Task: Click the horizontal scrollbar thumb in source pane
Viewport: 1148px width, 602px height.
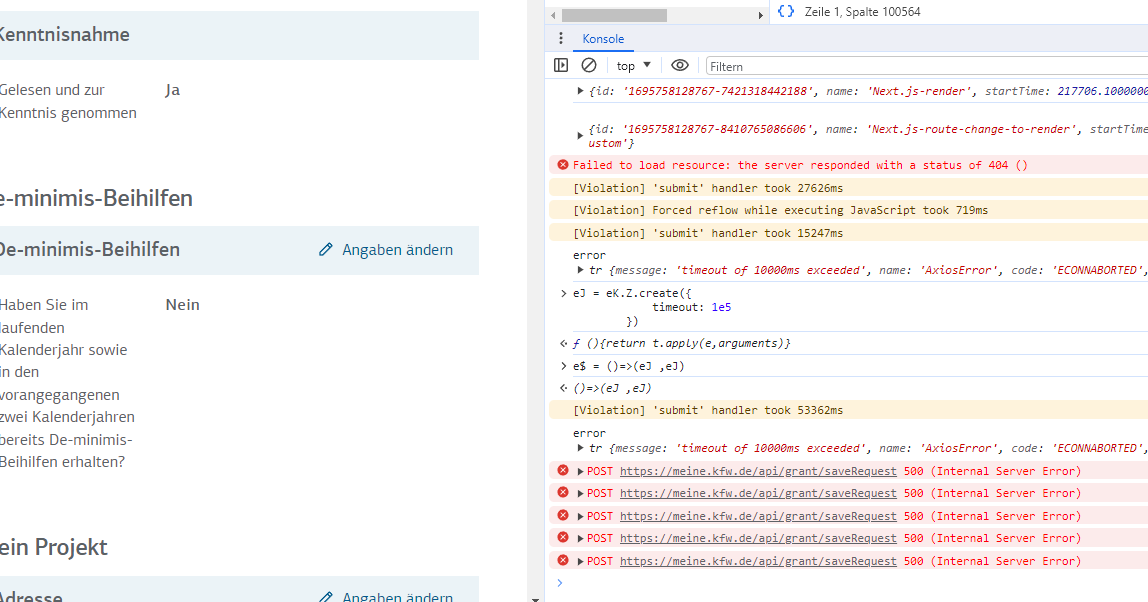Action: [x=614, y=15]
